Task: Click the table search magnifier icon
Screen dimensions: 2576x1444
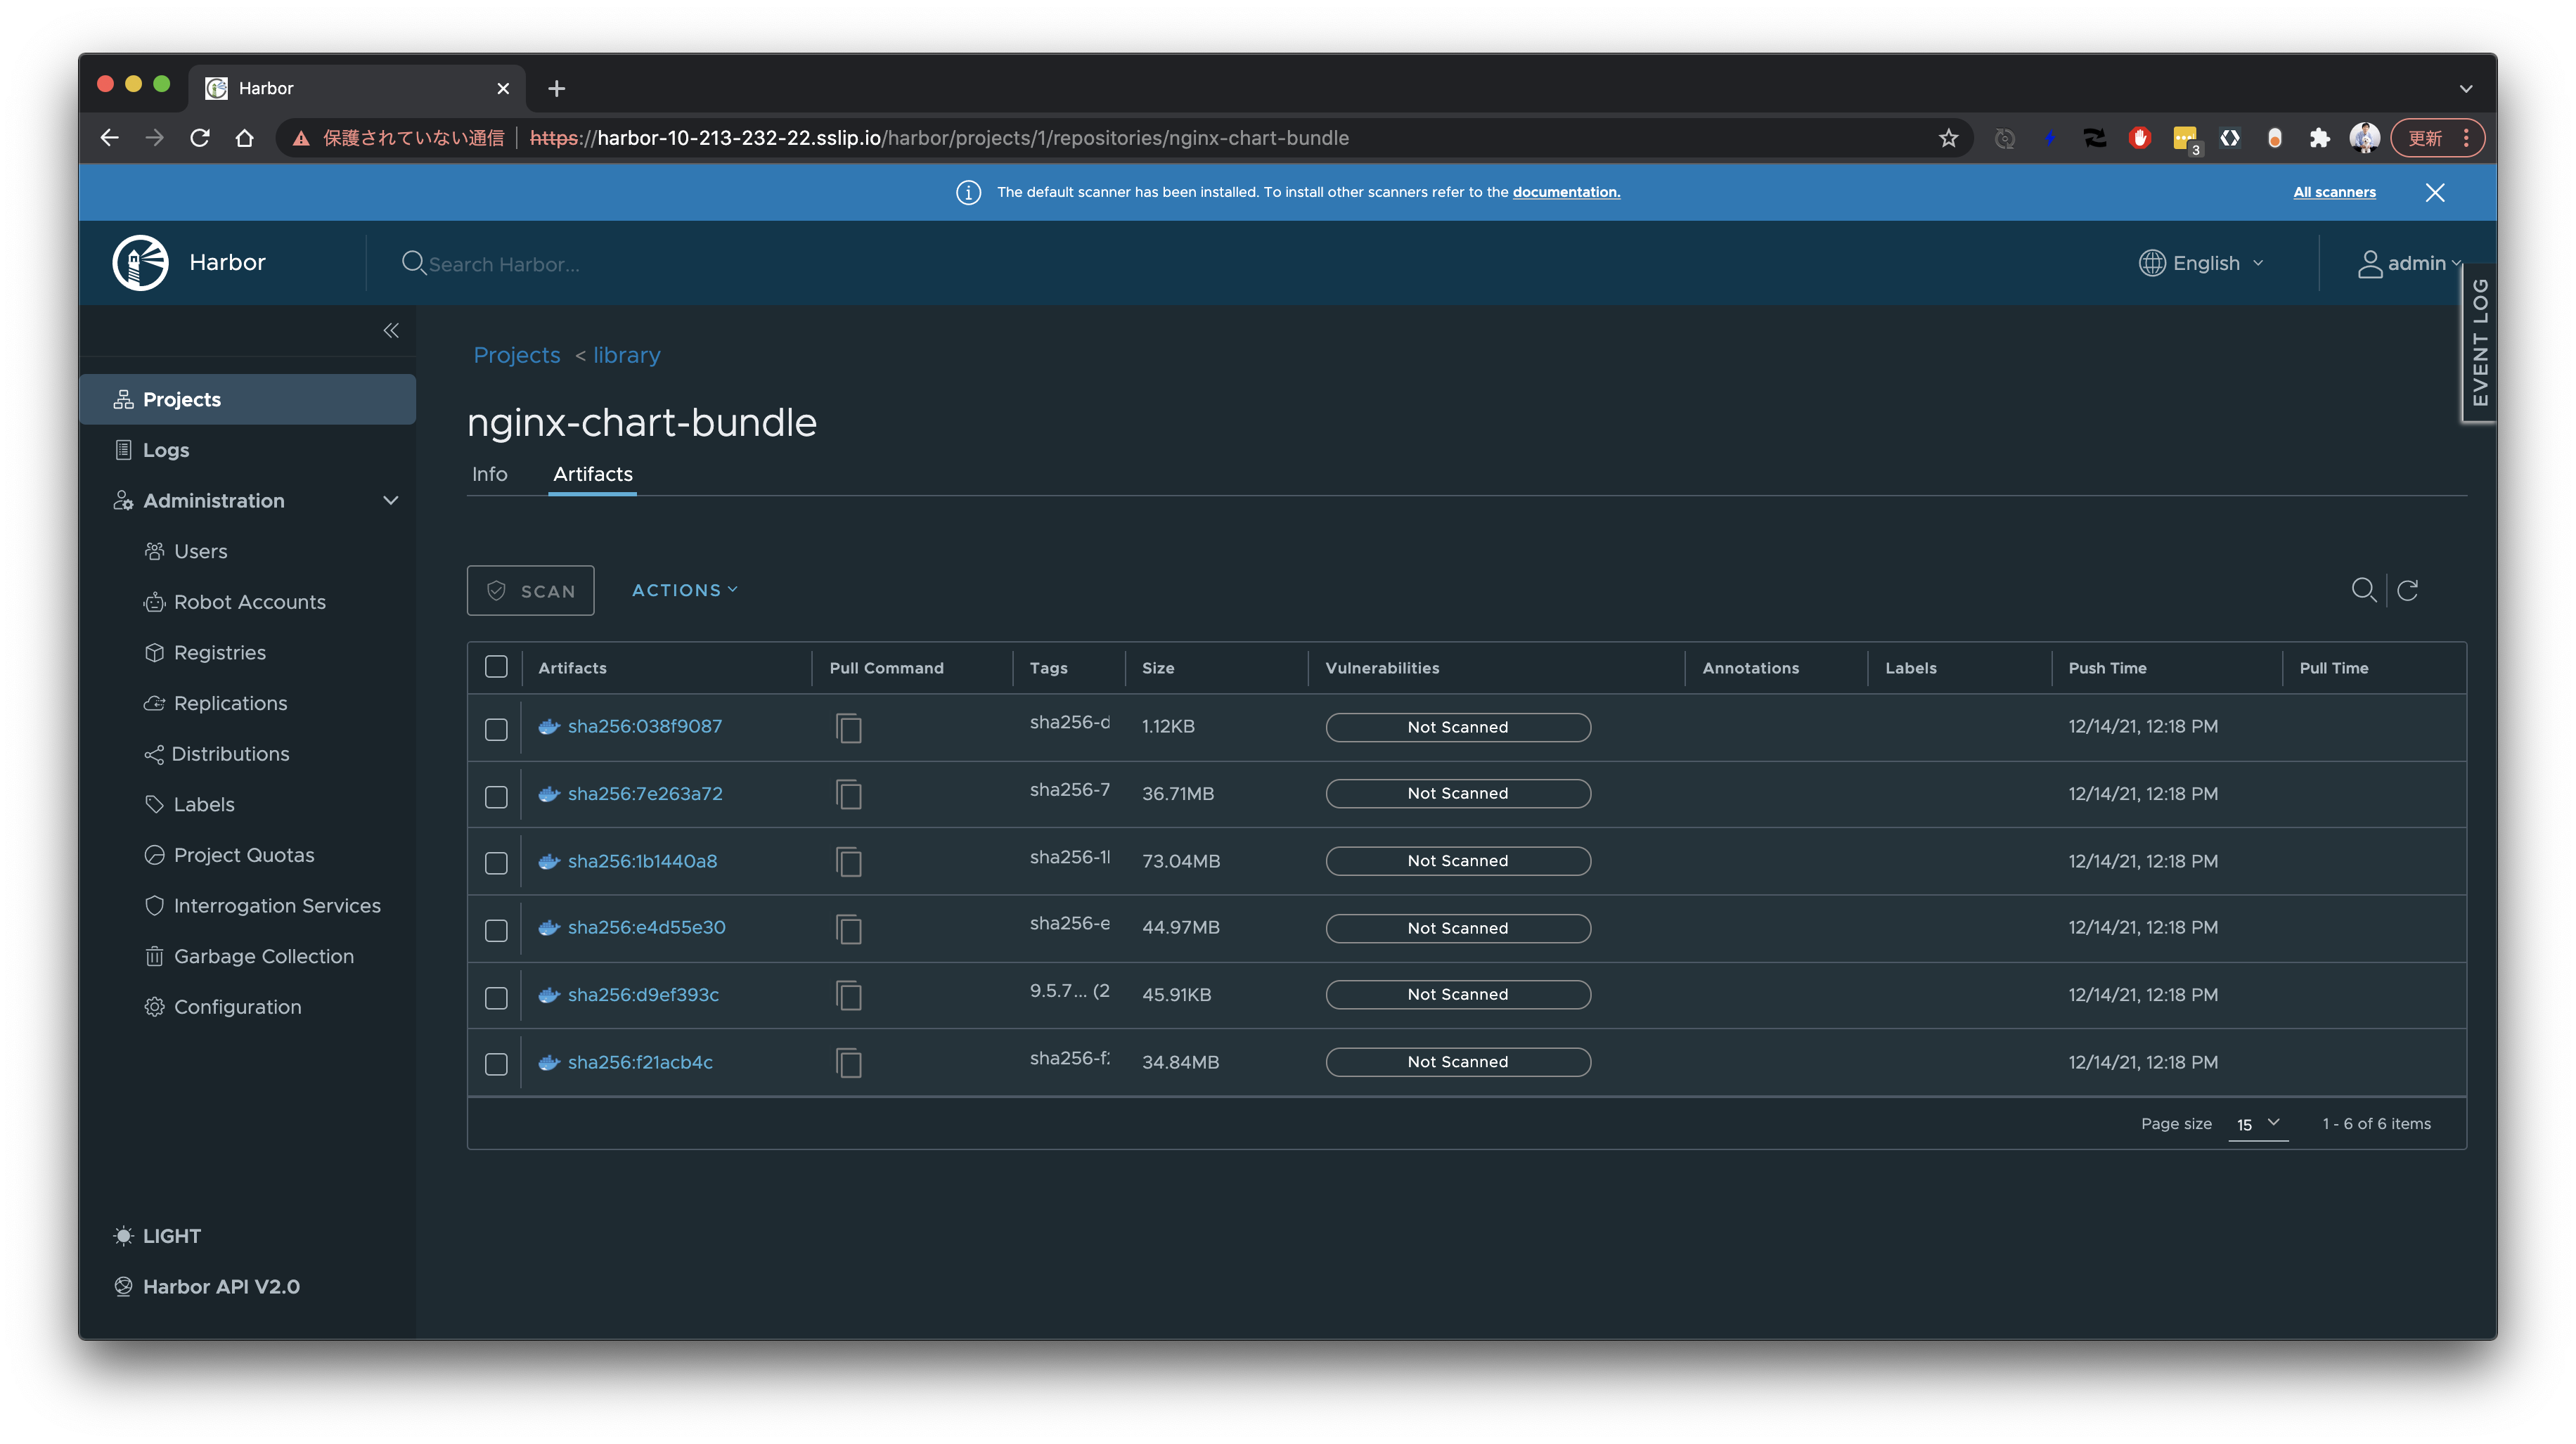Action: tap(2363, 590)
